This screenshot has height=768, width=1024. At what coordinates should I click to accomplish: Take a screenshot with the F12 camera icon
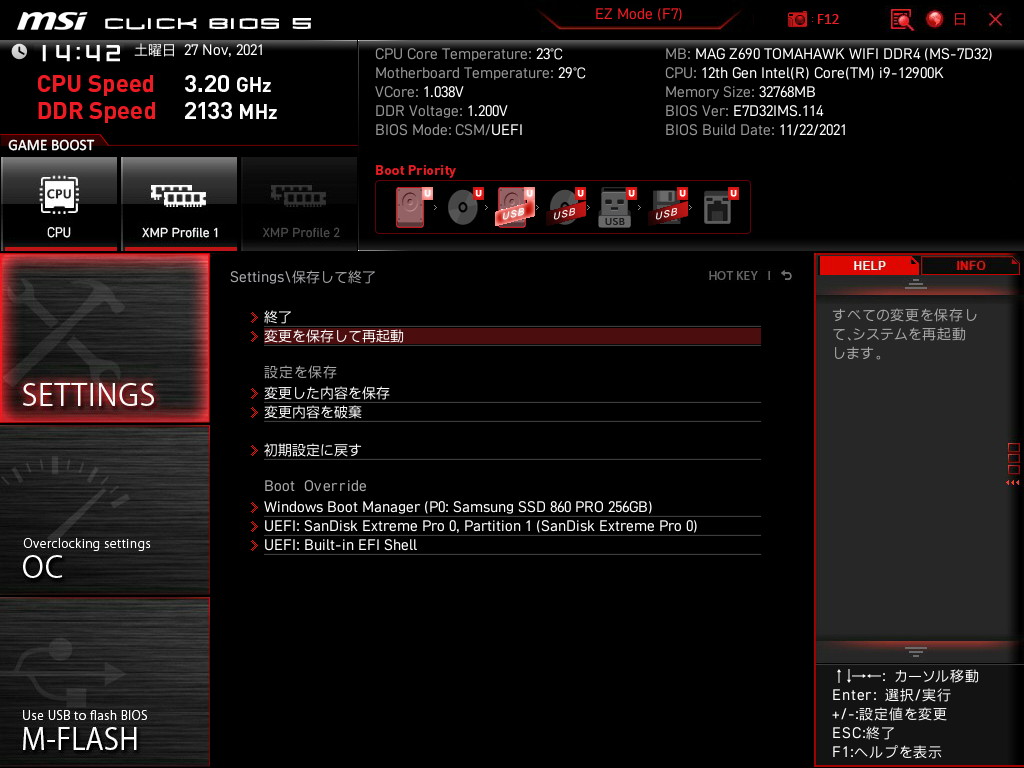798,19
